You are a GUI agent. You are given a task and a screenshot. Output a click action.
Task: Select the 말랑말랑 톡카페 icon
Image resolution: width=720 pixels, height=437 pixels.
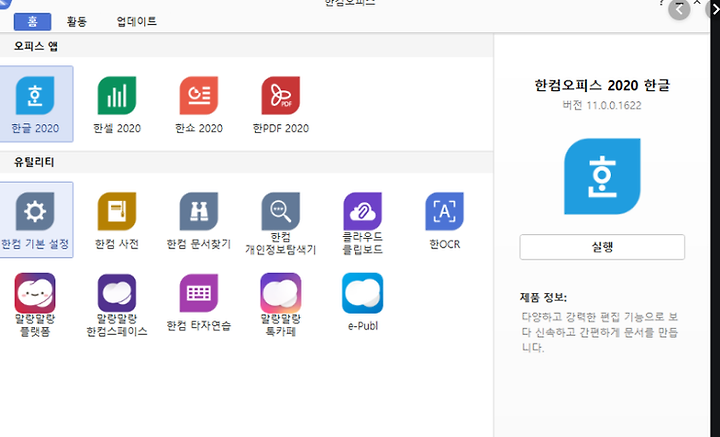click(x=281, y=293)
